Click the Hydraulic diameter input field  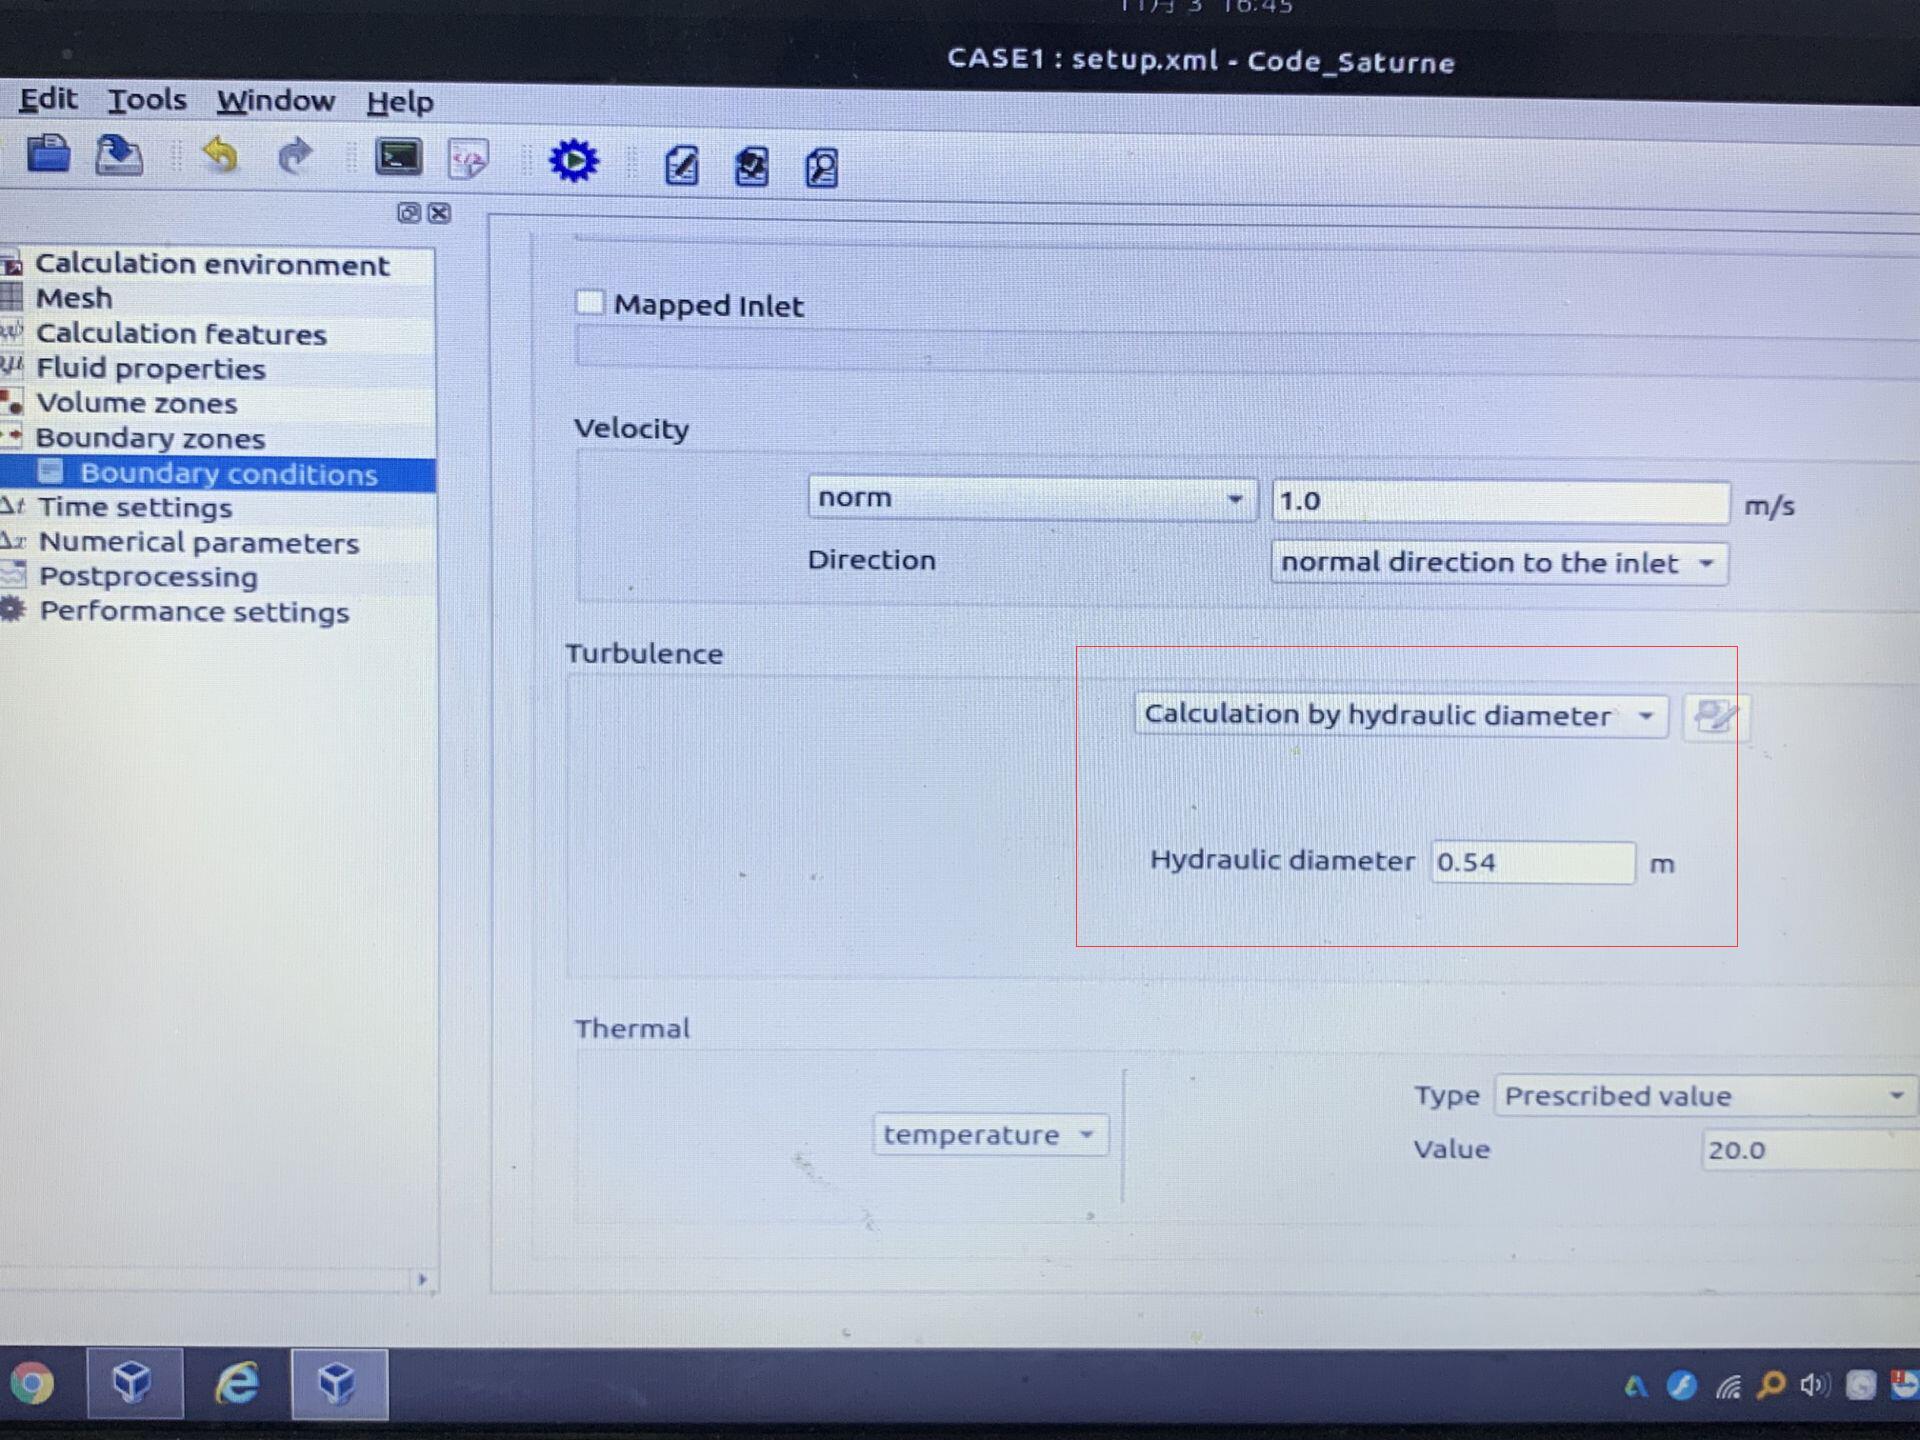[x=1532, y=862]
